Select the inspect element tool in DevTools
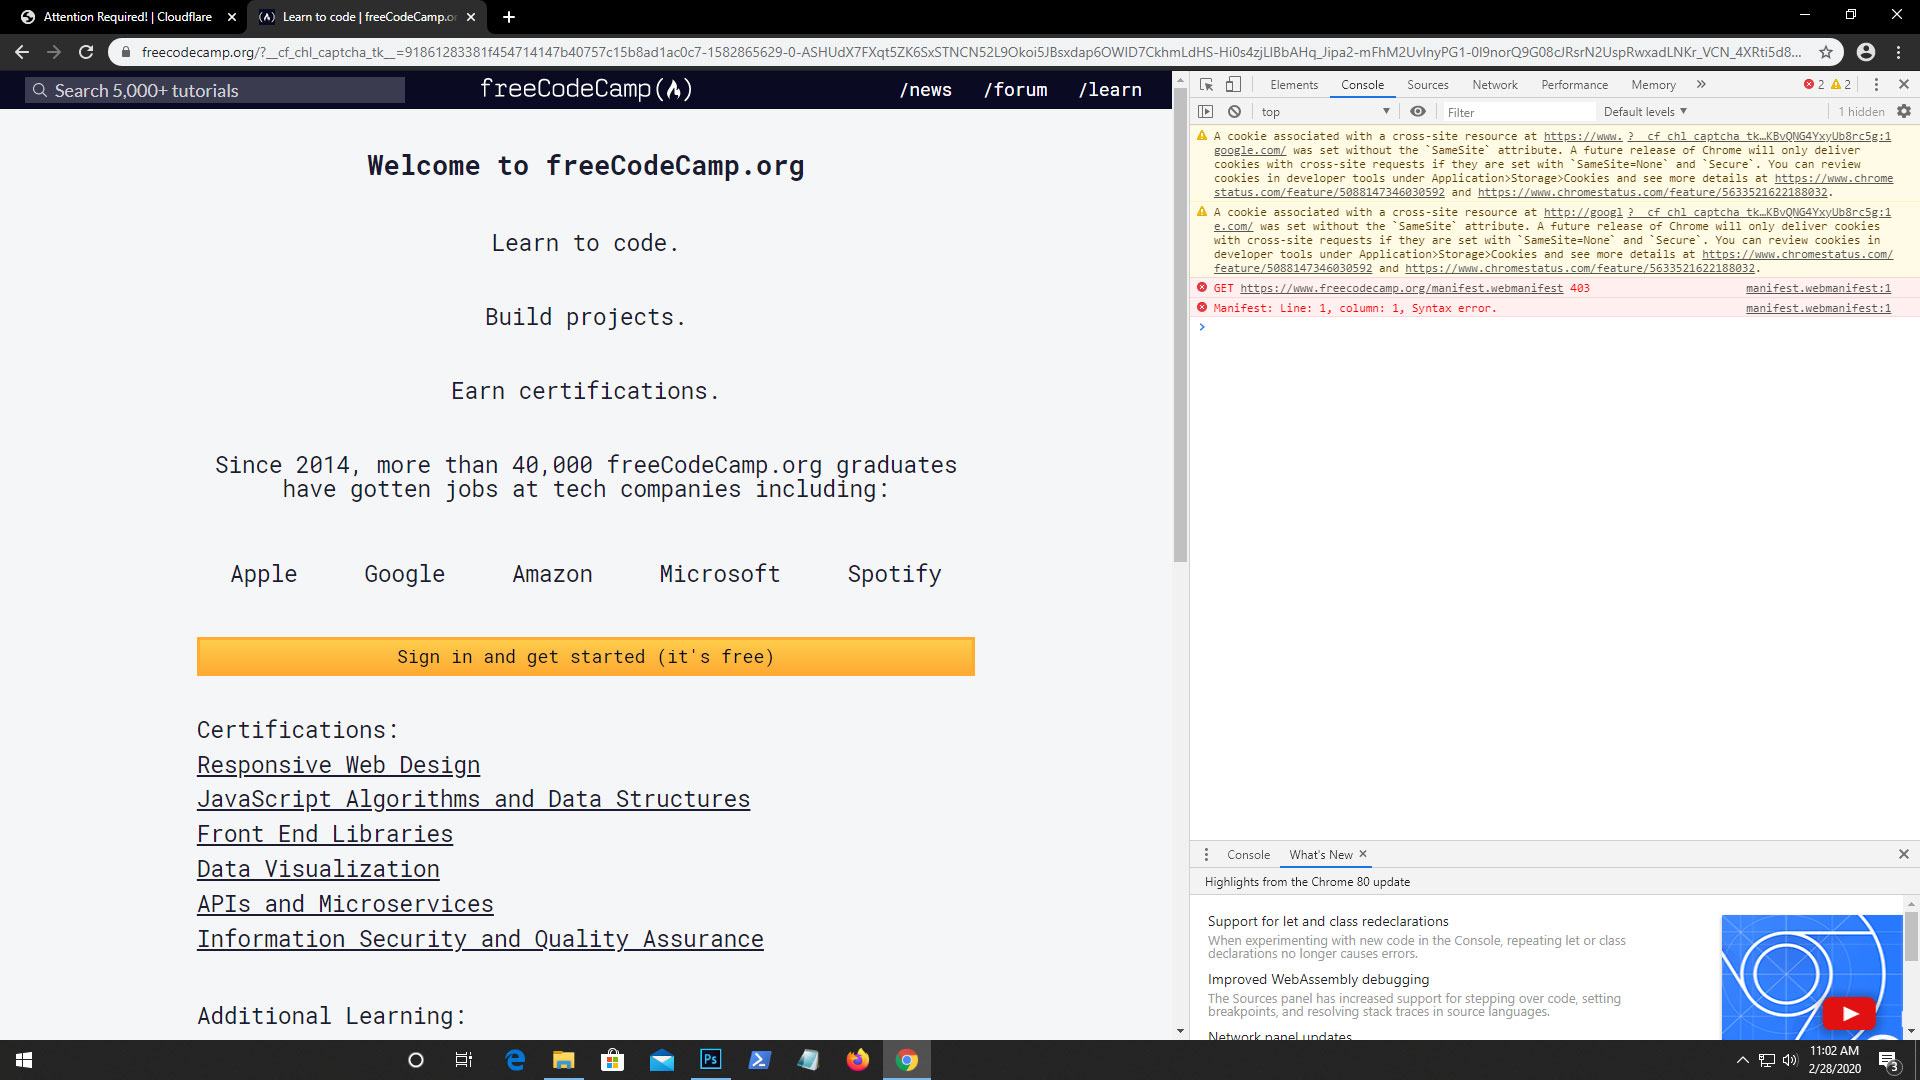 (x=1206, y=85)
